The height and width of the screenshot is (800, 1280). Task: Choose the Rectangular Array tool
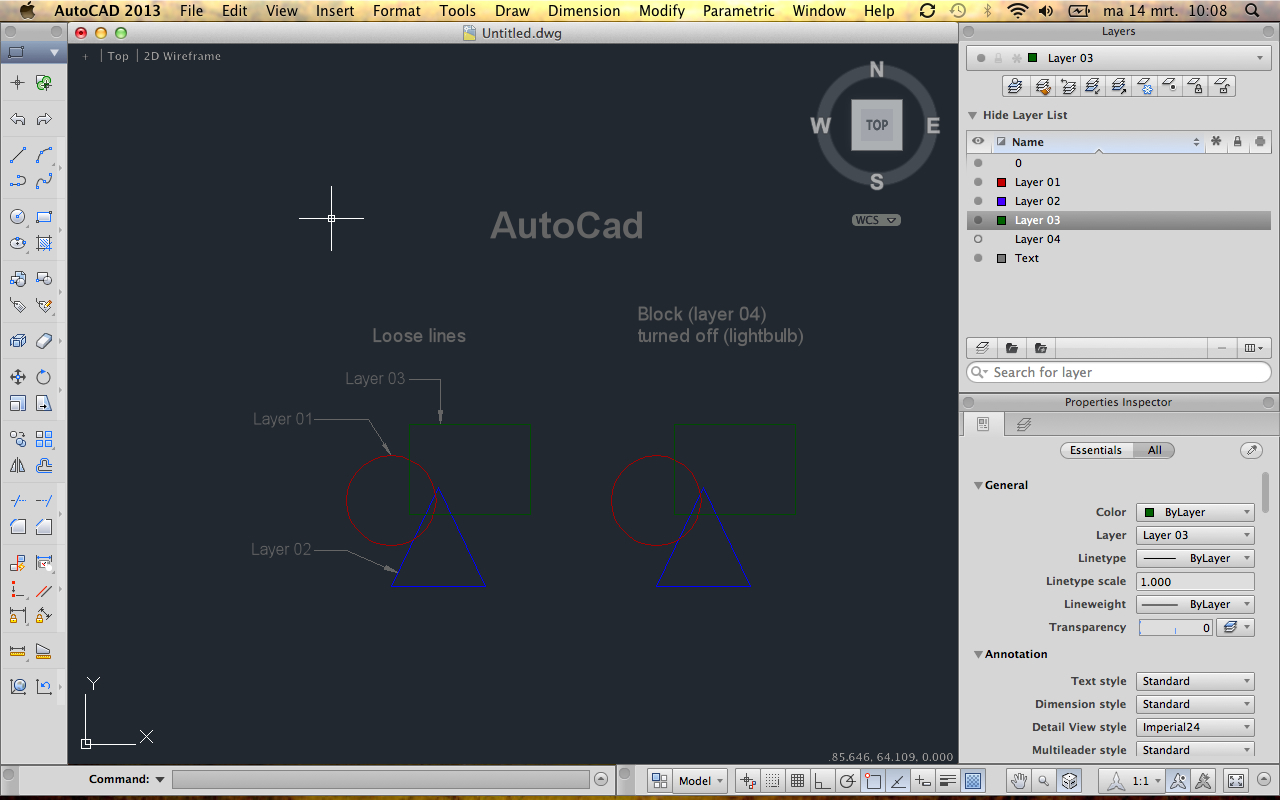[44, 439]
